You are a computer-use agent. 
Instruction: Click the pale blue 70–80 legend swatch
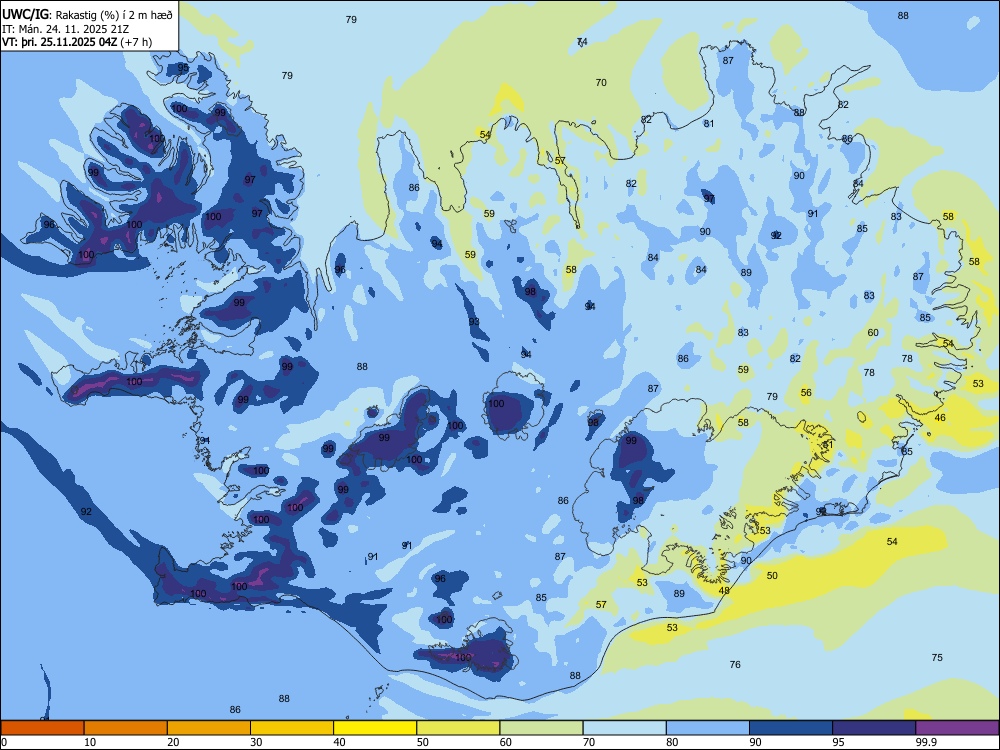tap(624, 728)
